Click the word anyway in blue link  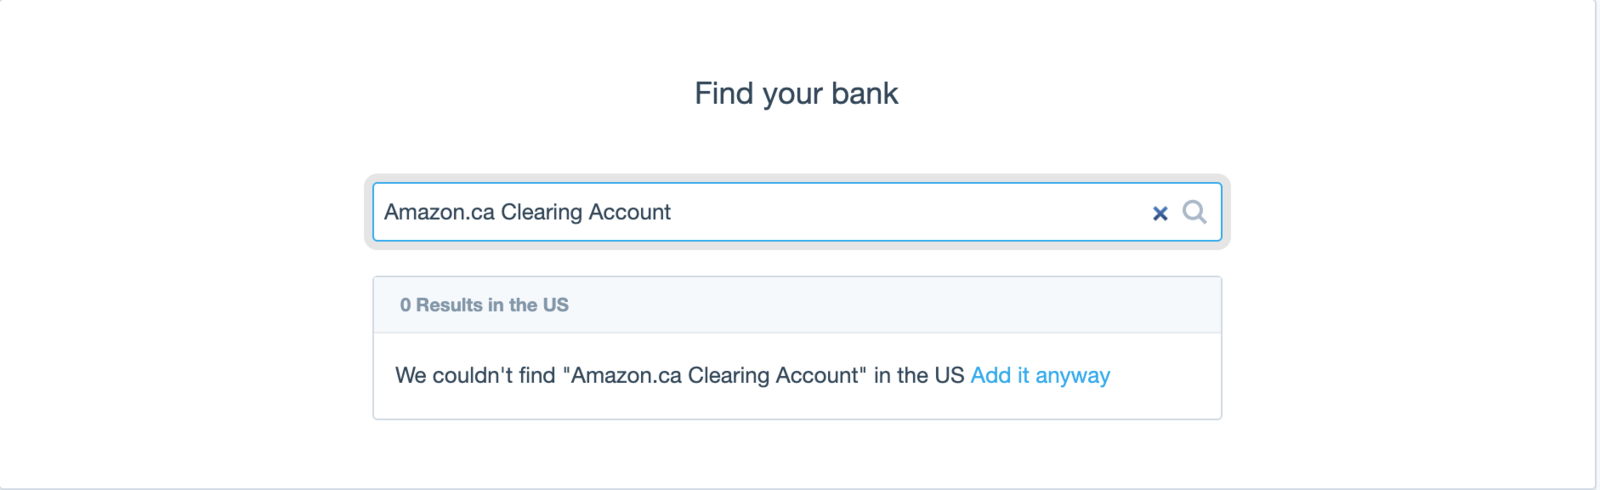coord(1073,376)
